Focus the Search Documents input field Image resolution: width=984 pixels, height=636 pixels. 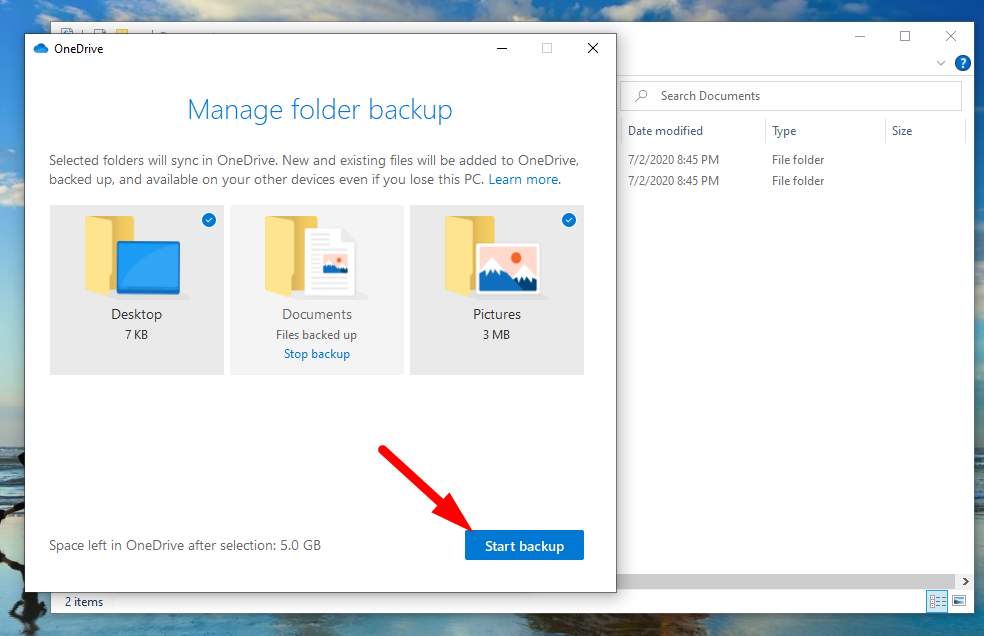800,96
